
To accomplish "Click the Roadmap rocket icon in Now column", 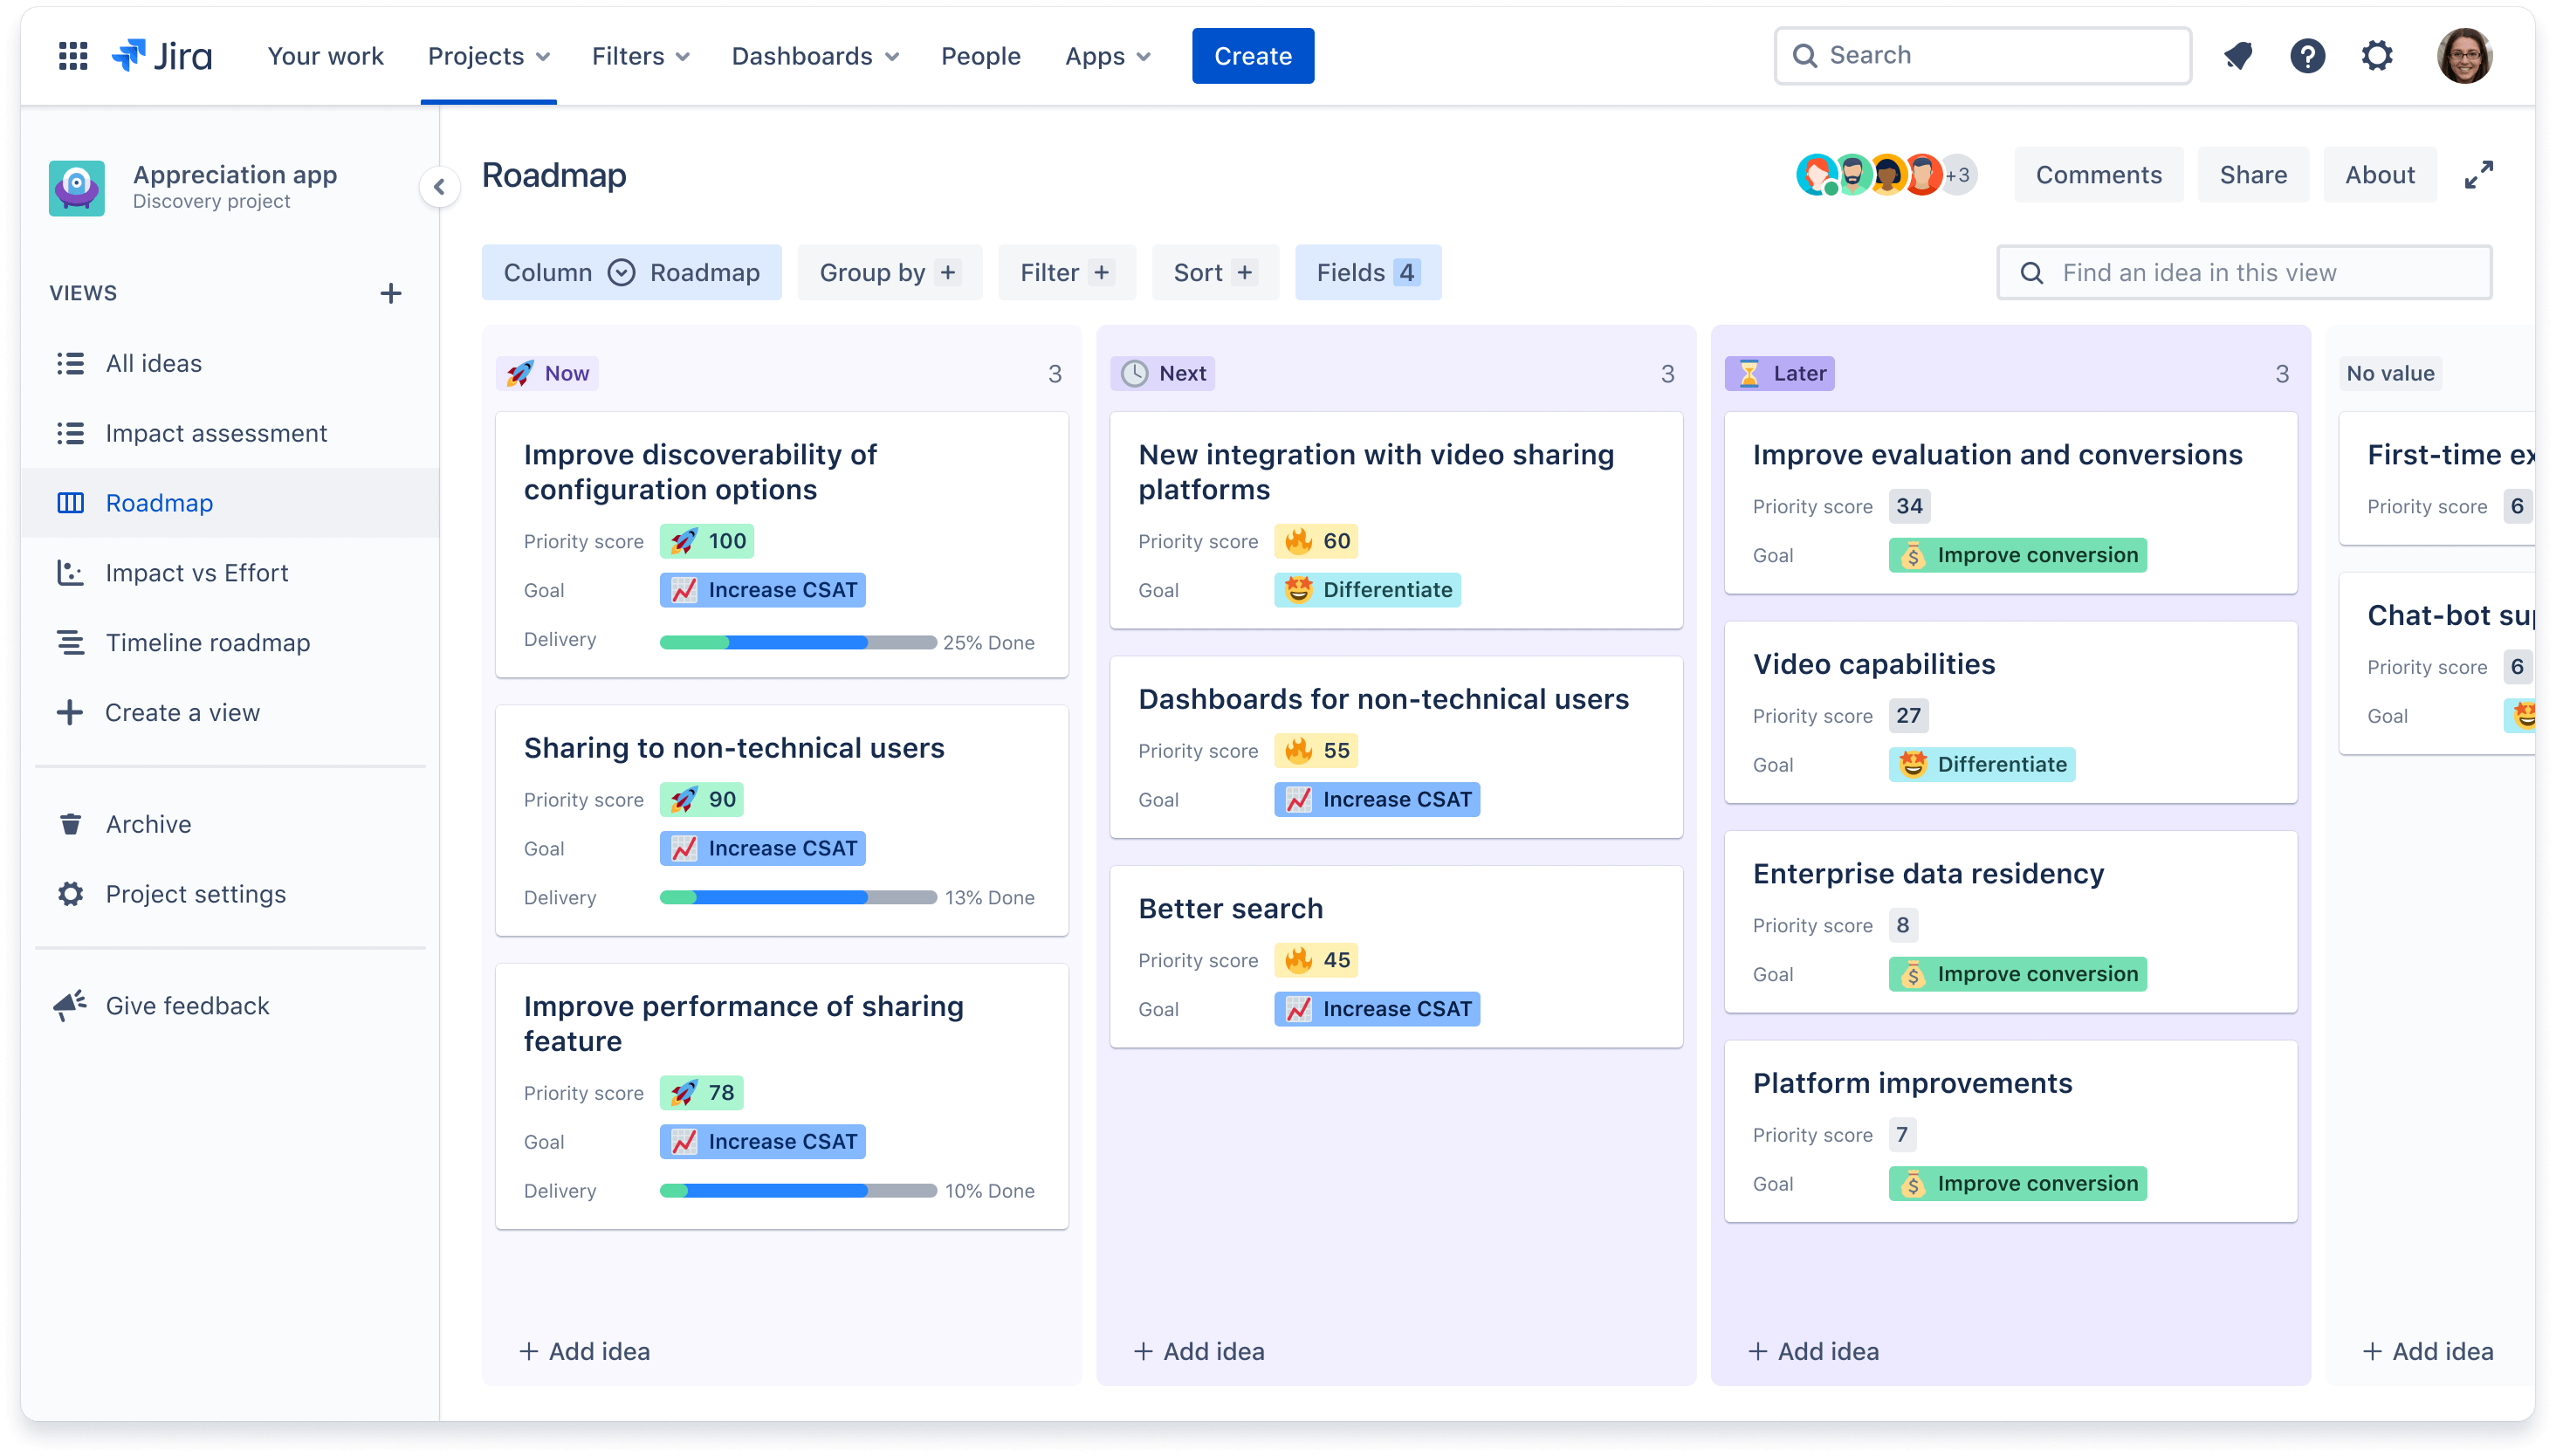I will 518,373.
